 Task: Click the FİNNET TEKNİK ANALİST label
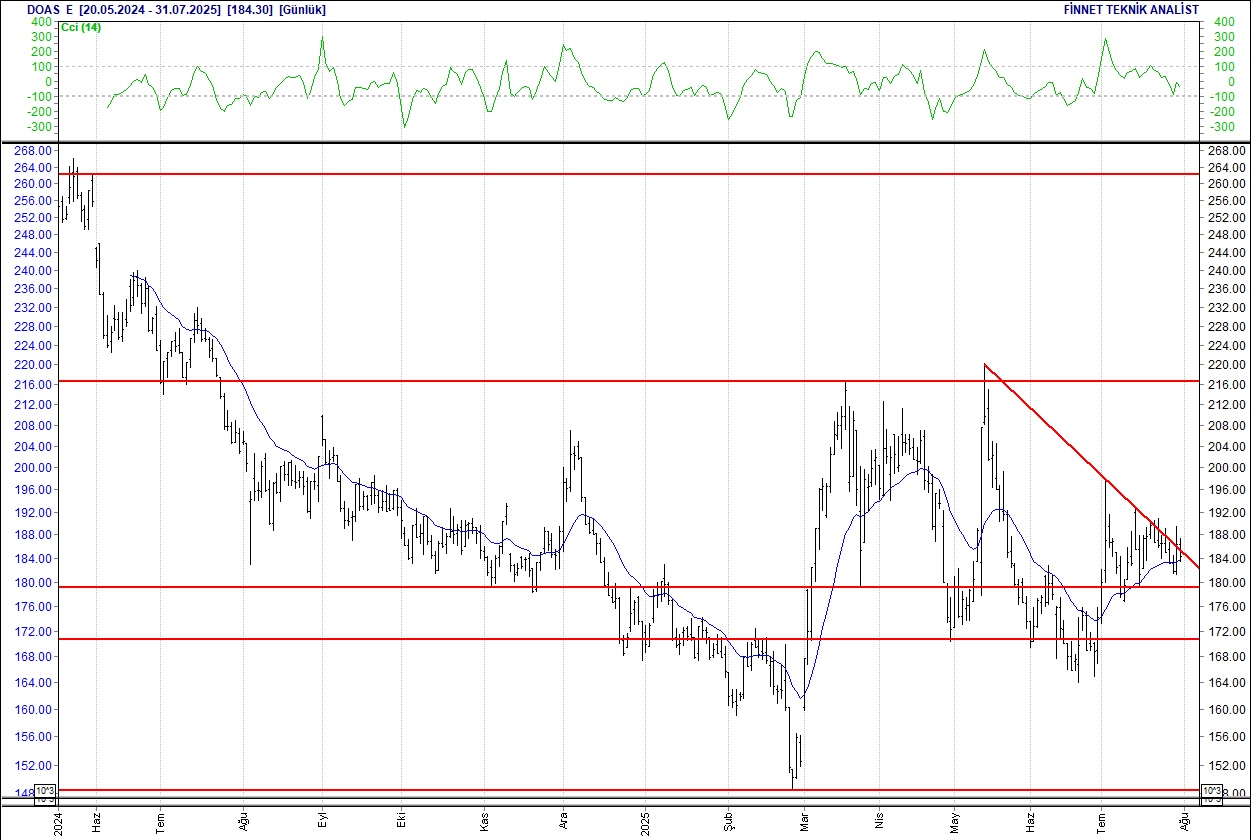pos(1130,10)
